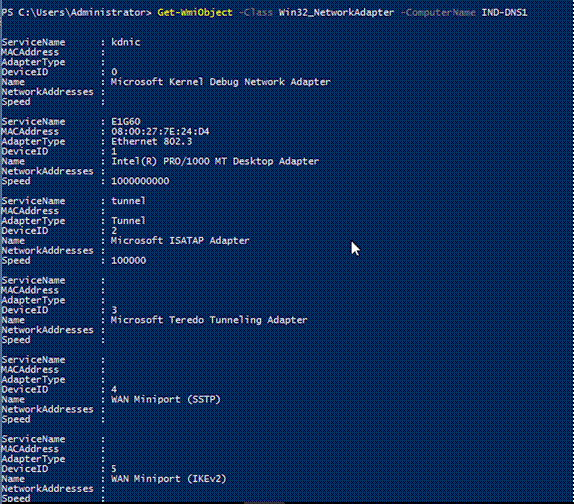Screen dimensions: 574x504
Task: Click the Tunnel adapter type value
Action: click(x=128, y=221)
